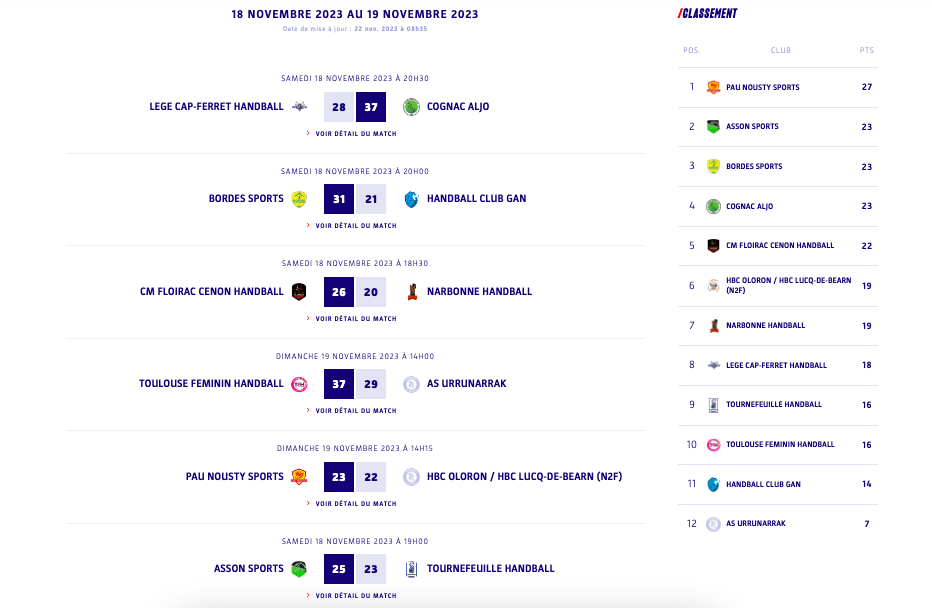This screenshot has height=608, width=932.
Task: Click the score 37 for Cognac ALJO
Action: [371, 107]
